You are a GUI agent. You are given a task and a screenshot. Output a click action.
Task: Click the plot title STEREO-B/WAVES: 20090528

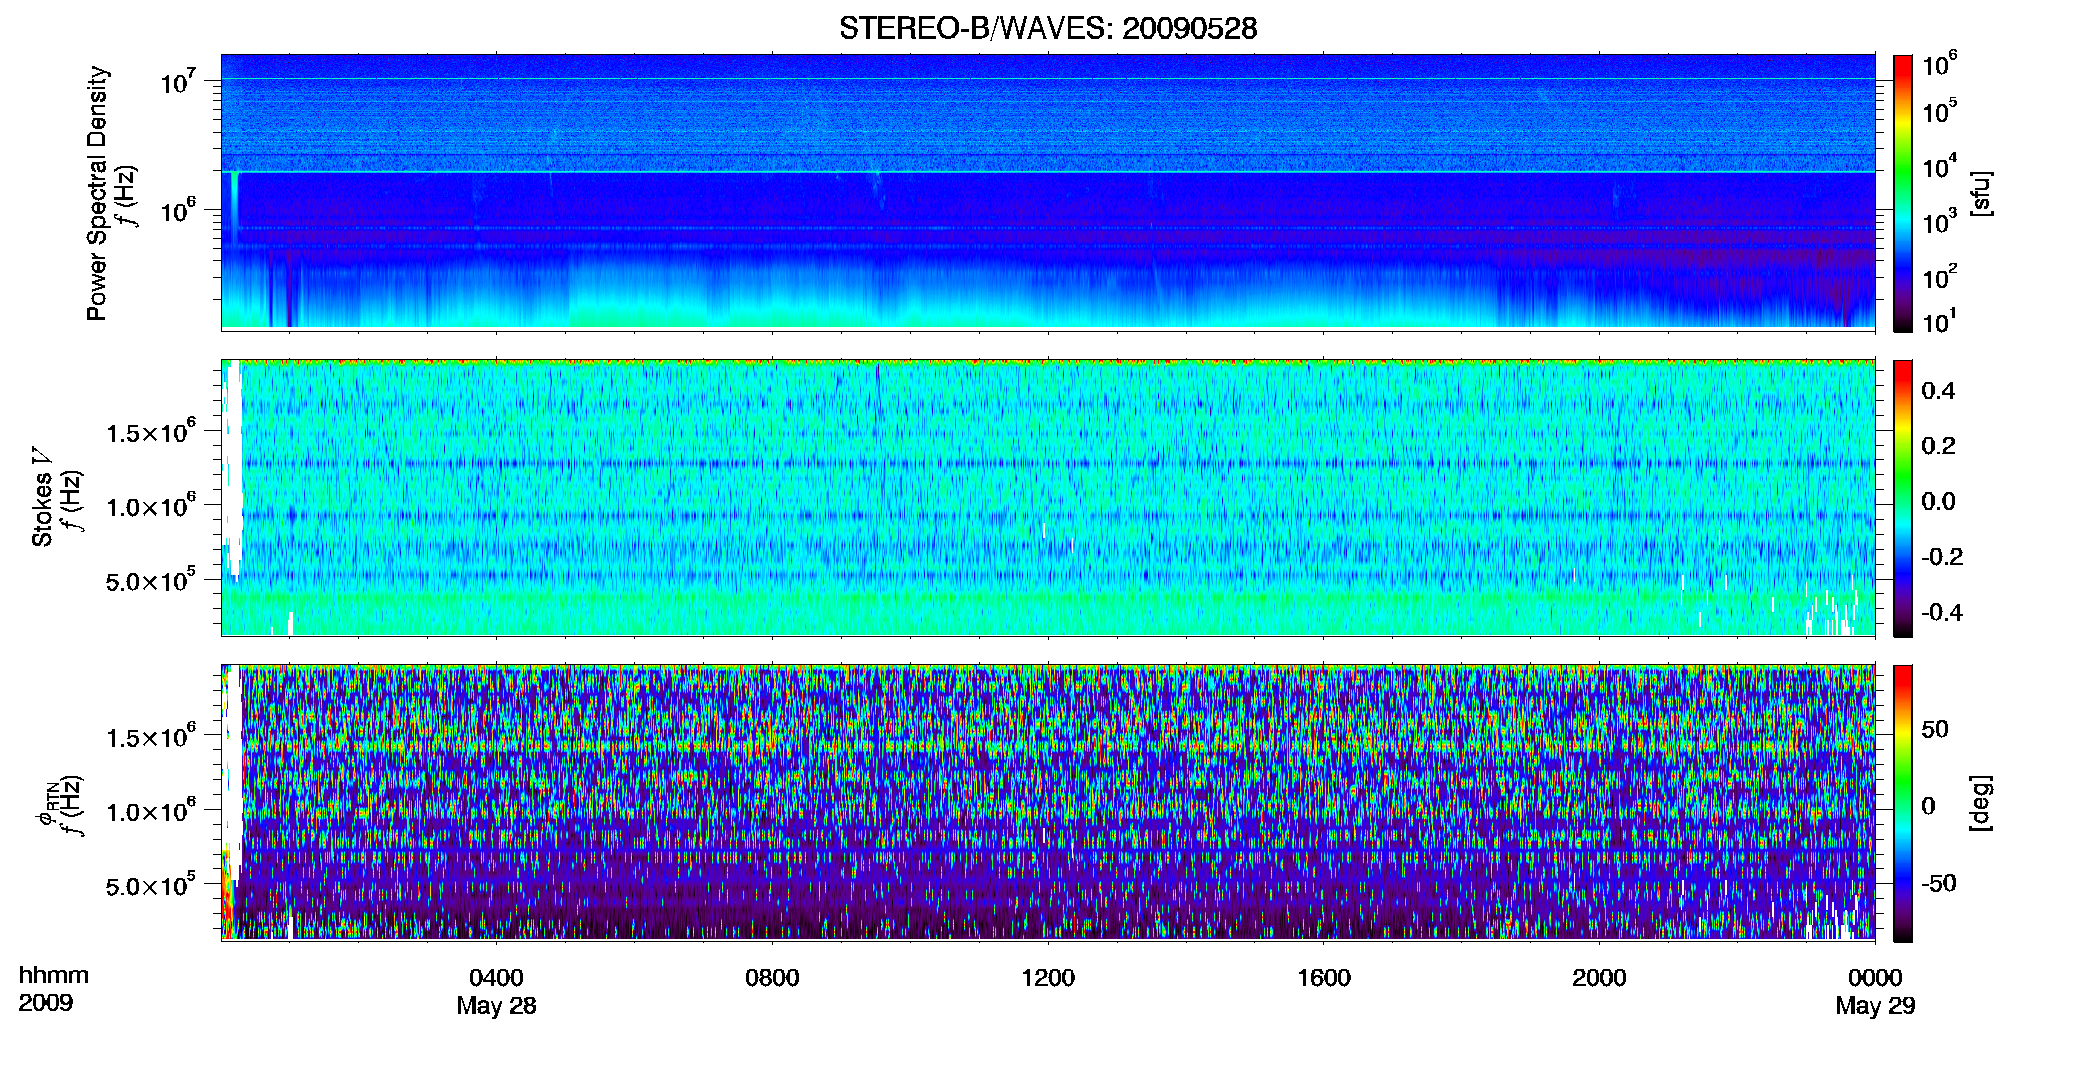1048,28
